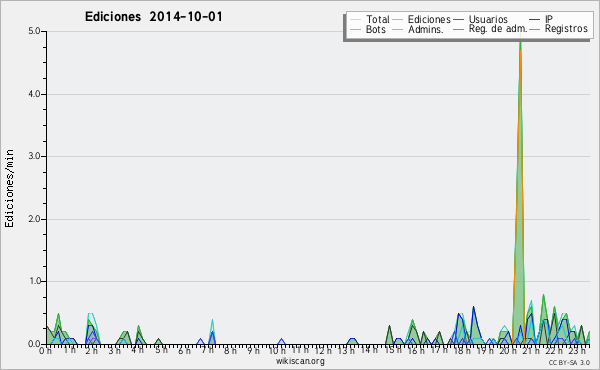This screenshot has width=600, height=370.
Task: Click the 3.0 y-axis label
Action: (34, 156)
